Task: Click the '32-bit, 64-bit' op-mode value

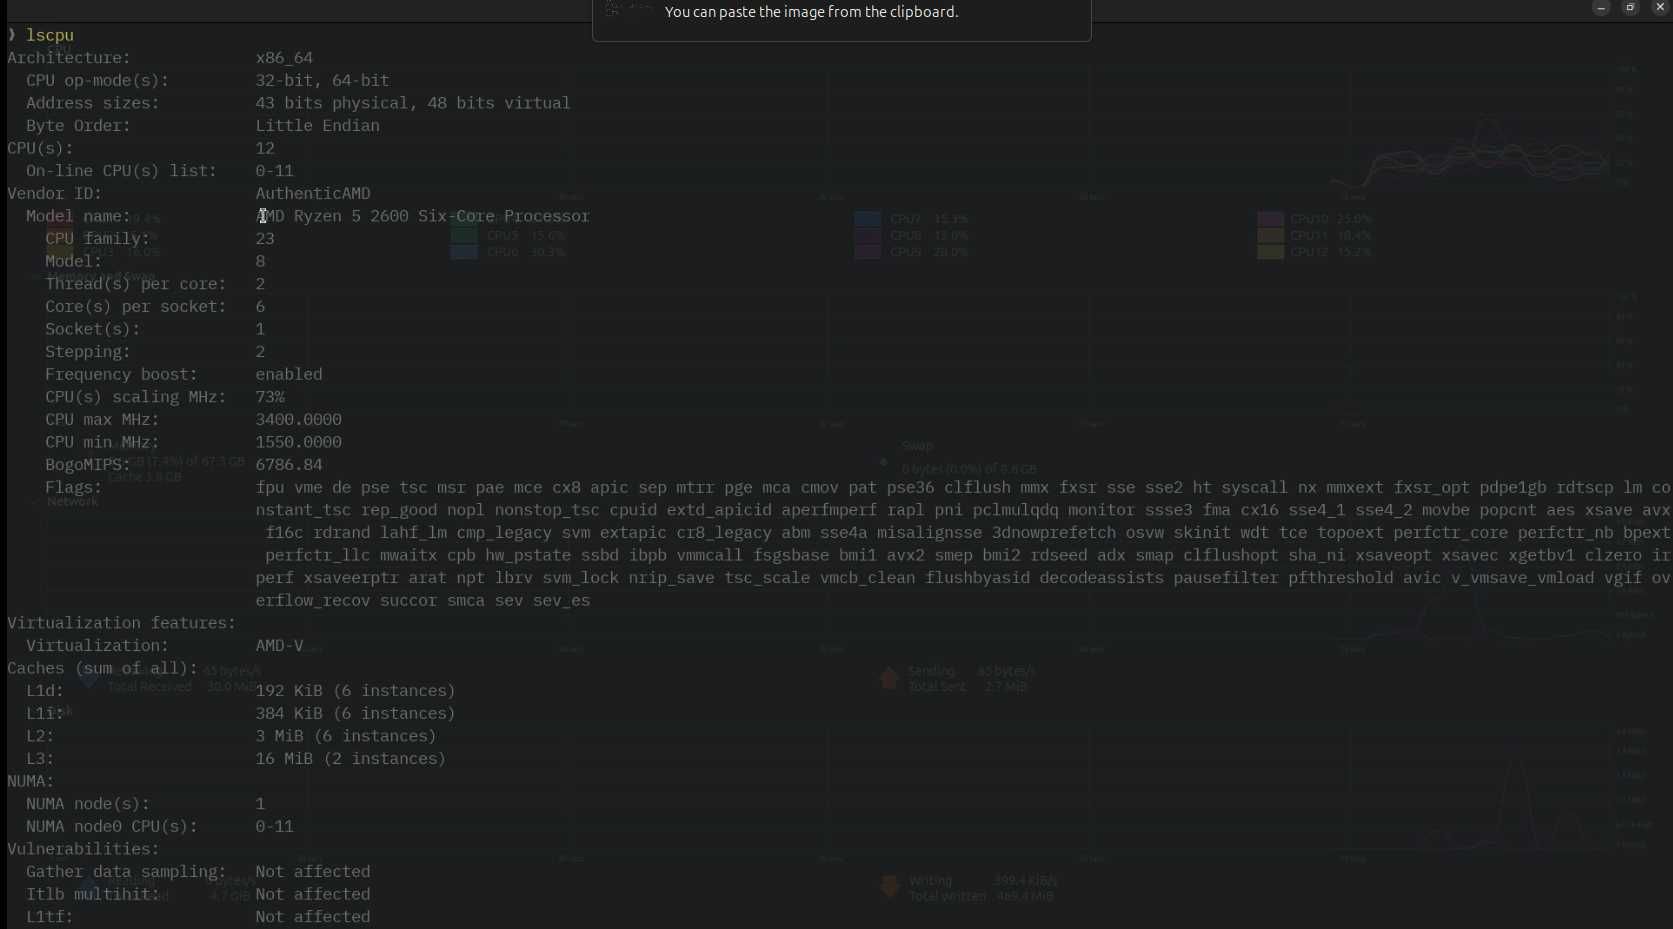Action: tap(322, 80)
